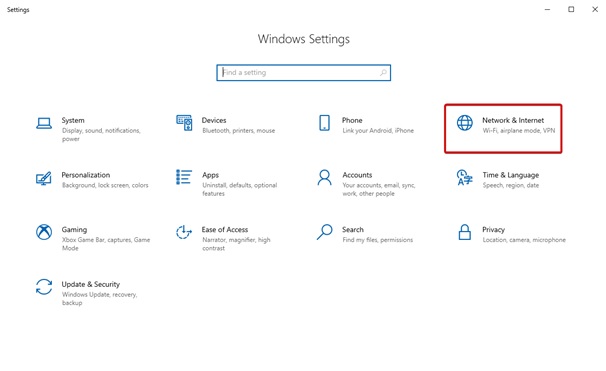Select the Ease of Access heading
Image resolution: width=606 pixels, height=371 pixels.
[225, 230]
